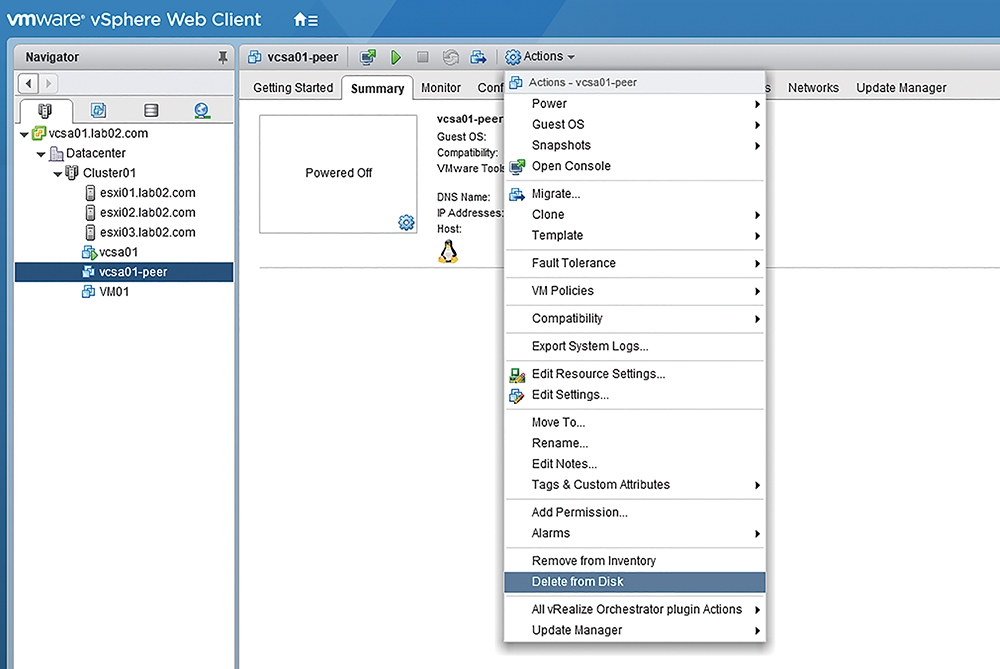Viewport: 1000px width, 669px height.
Task: Select Remove from Inventory
Action: [635, 561]
